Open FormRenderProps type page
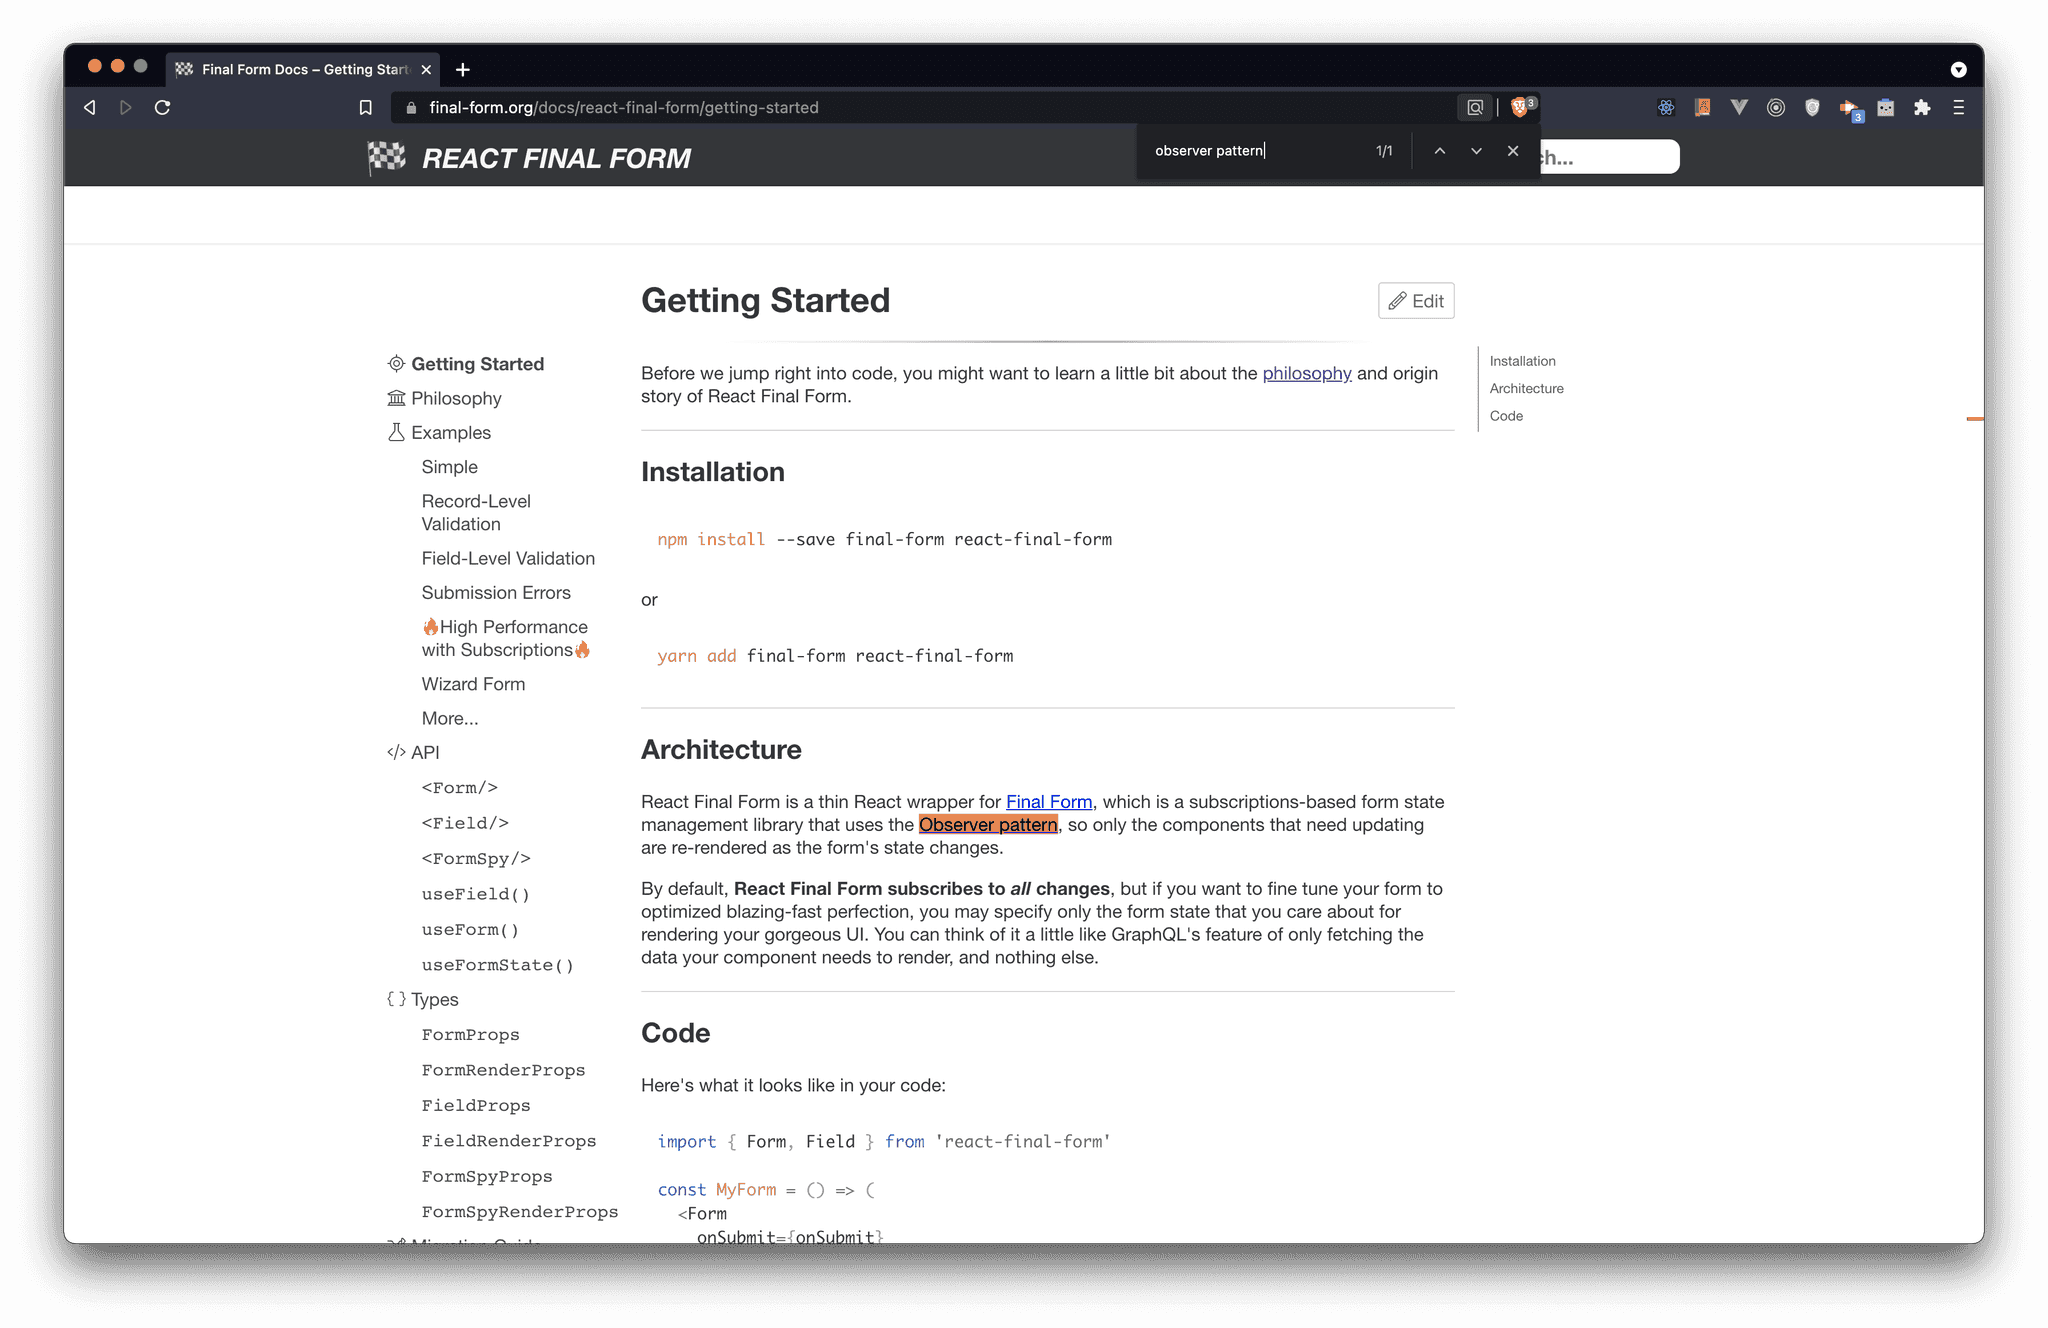The height and width of the screenshot is (1328, 2048). [503, 1070]
